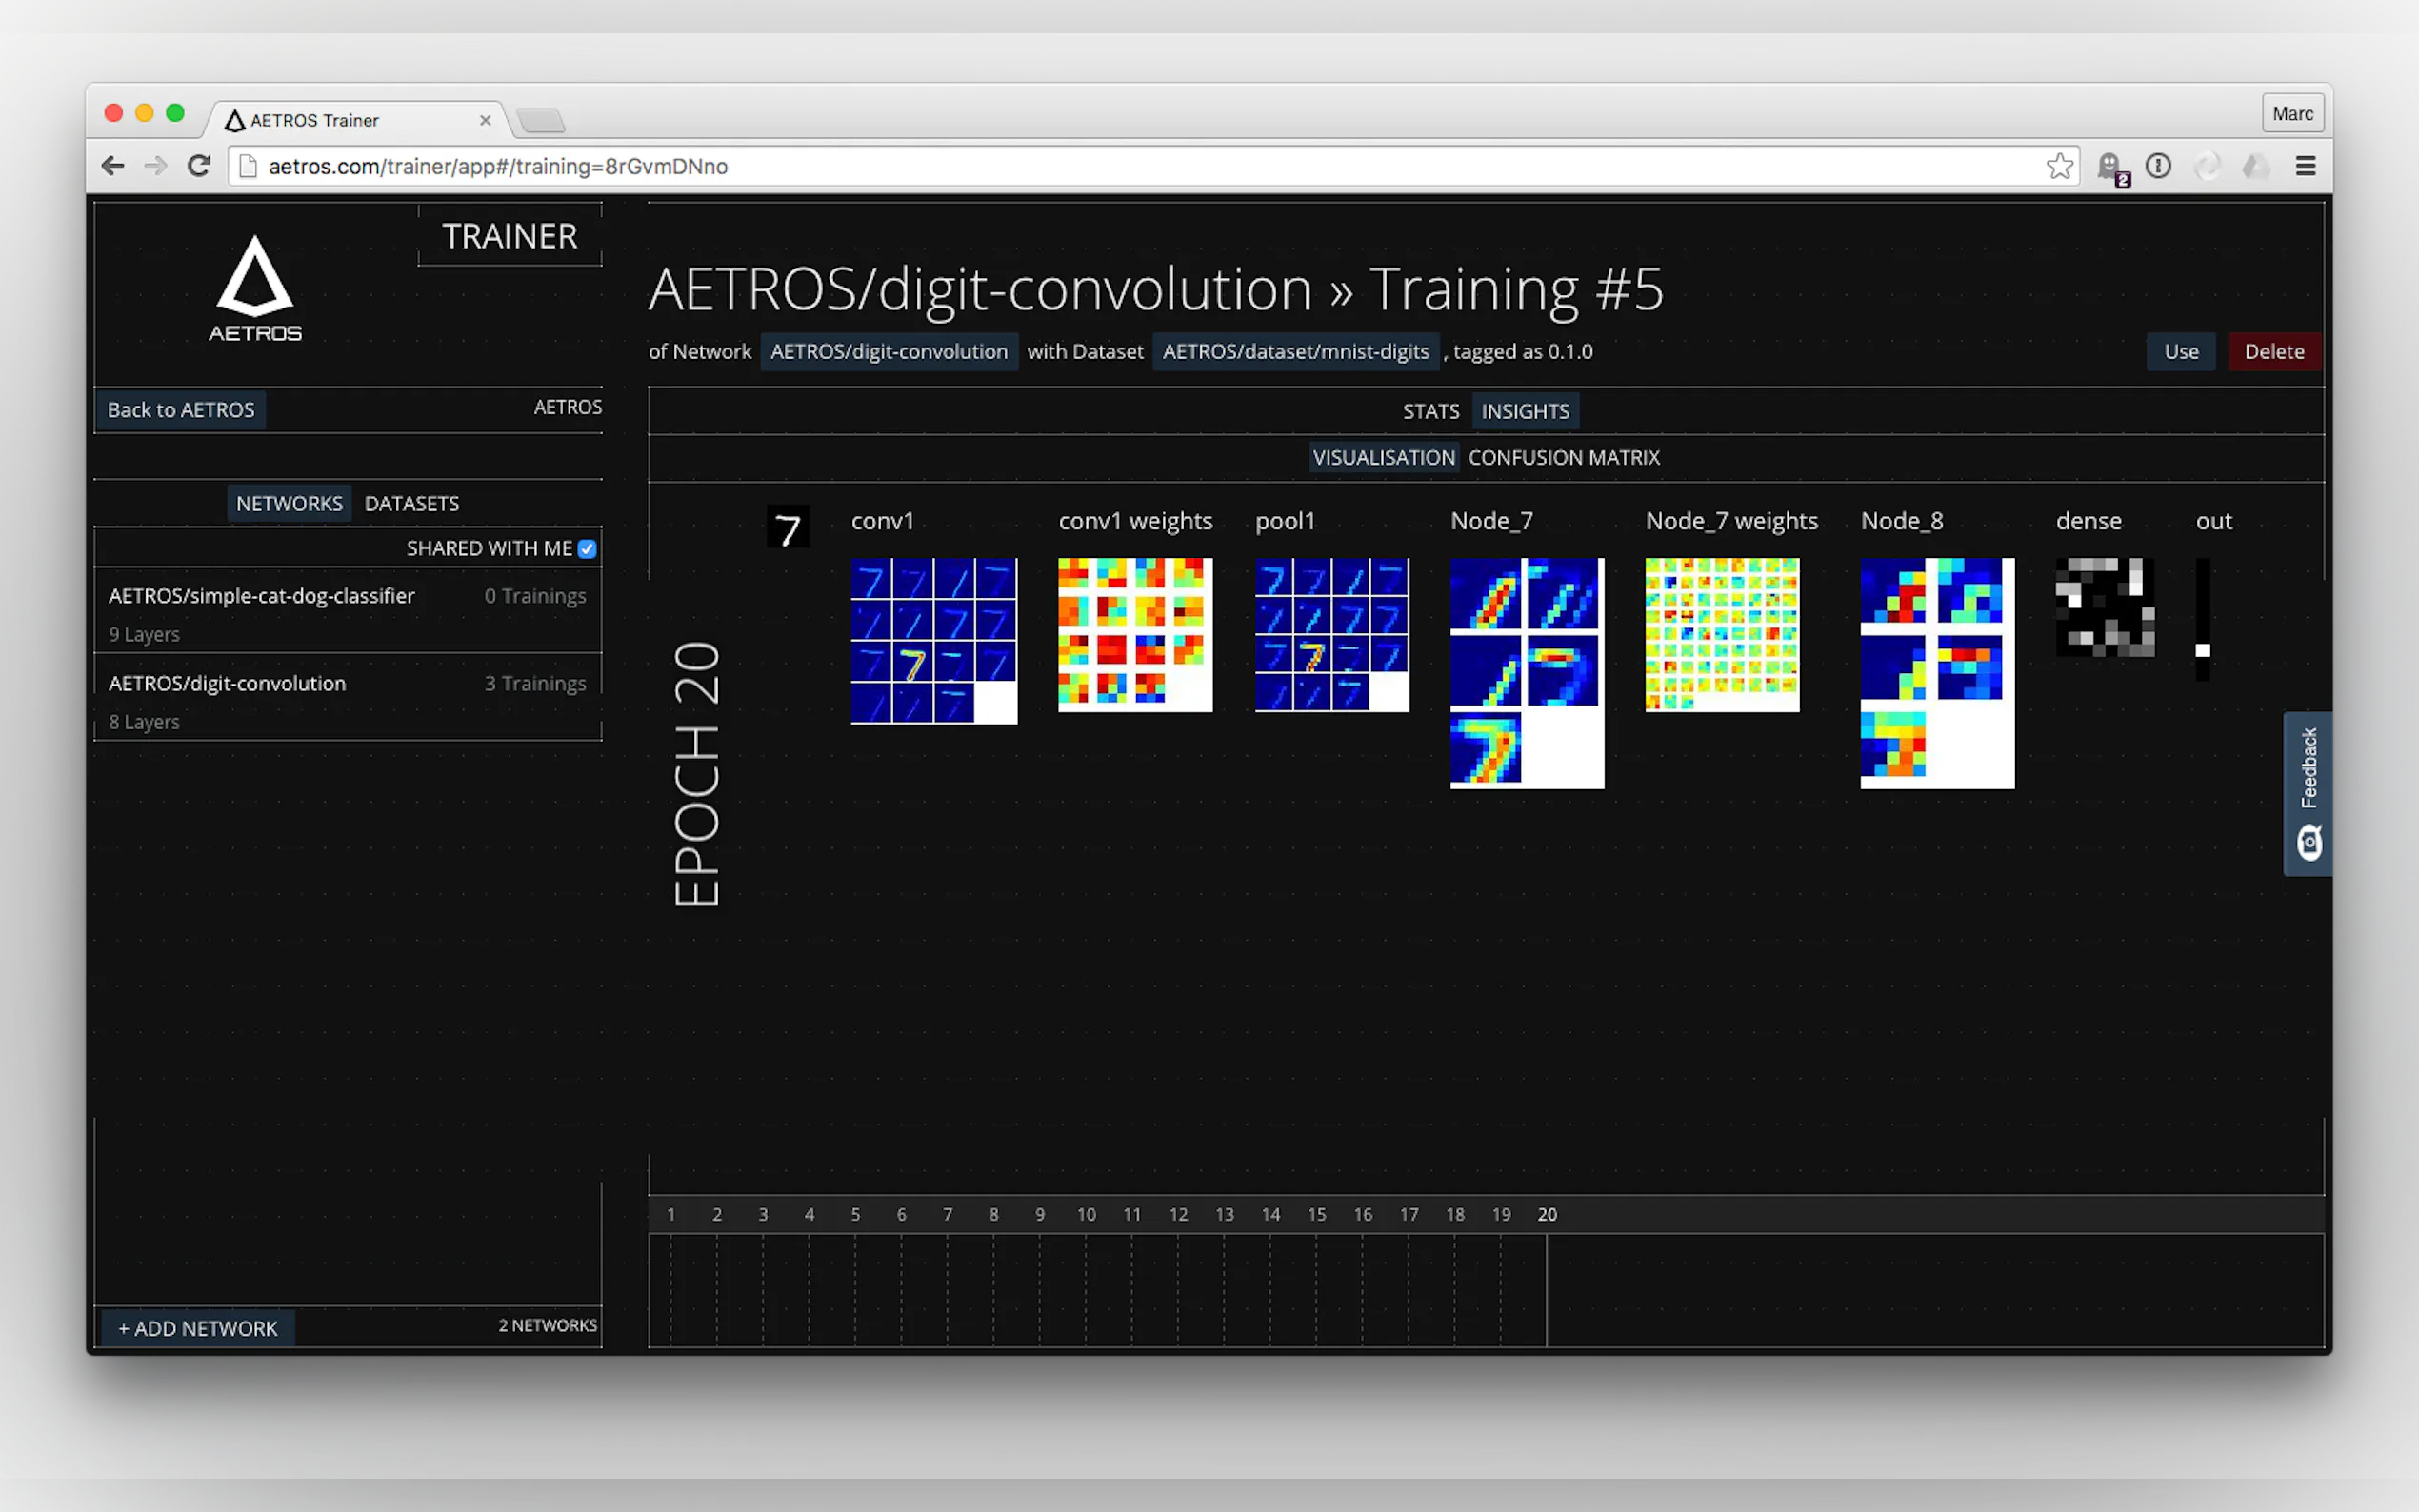The image size is (2419, 1512).
Task: Click the Use button
Action: coord(2180,352)
